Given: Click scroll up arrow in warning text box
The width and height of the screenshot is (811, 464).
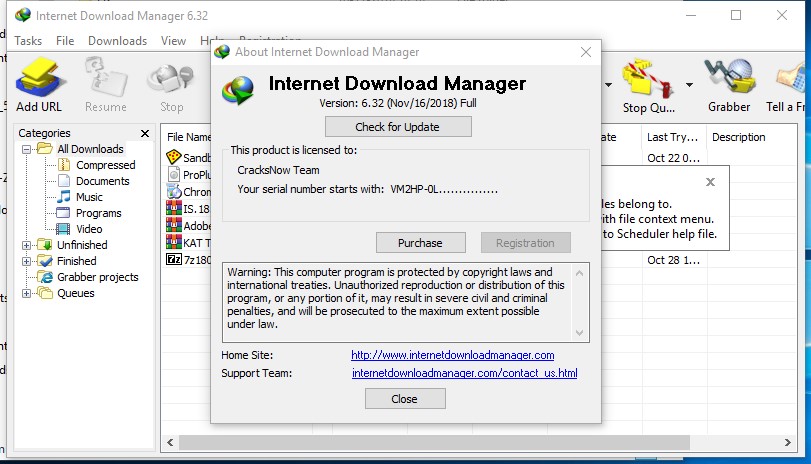Looking at the screenshot, I should pyautogui.click(x=579, y=273).
